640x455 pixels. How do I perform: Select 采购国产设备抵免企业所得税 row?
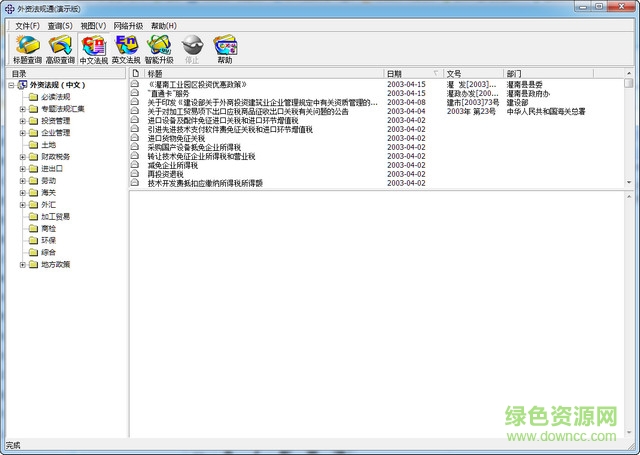click(x=194, y=147)
